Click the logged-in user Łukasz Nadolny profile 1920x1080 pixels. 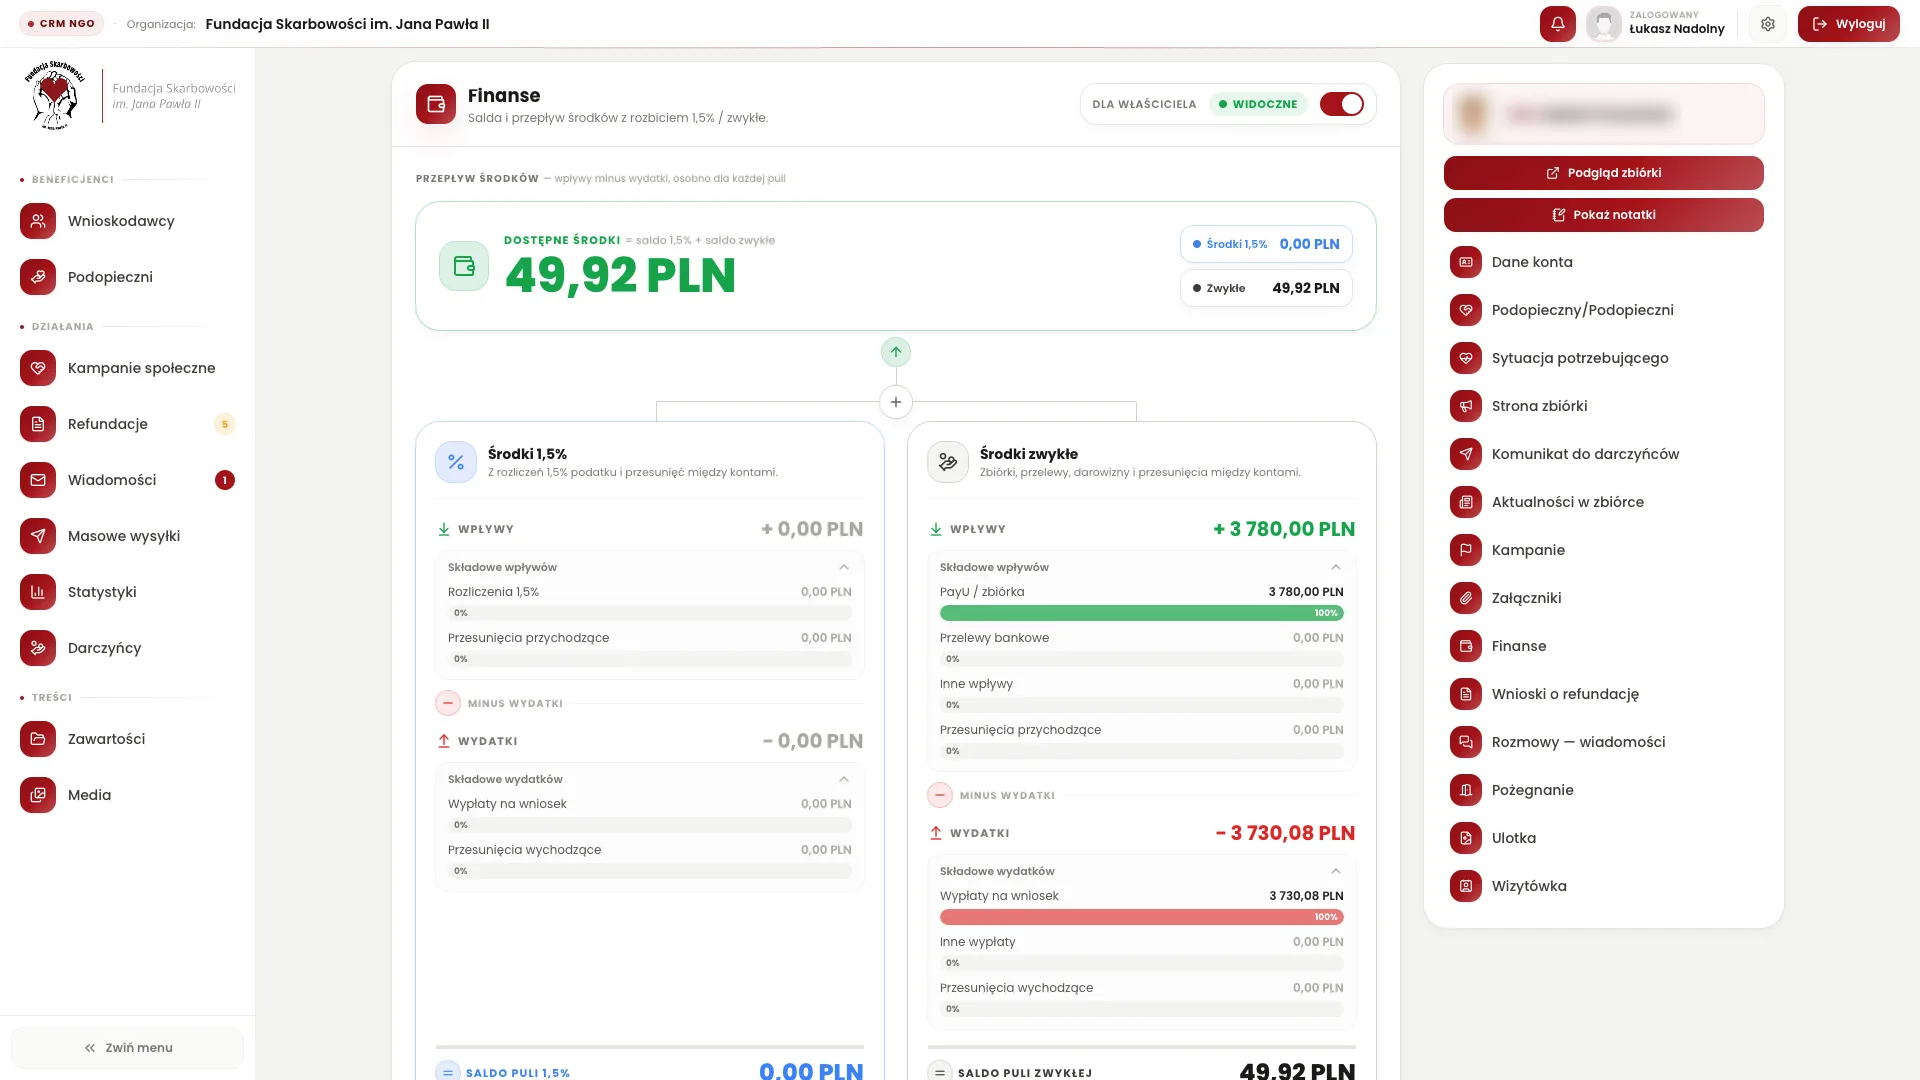coord(1656,24)
